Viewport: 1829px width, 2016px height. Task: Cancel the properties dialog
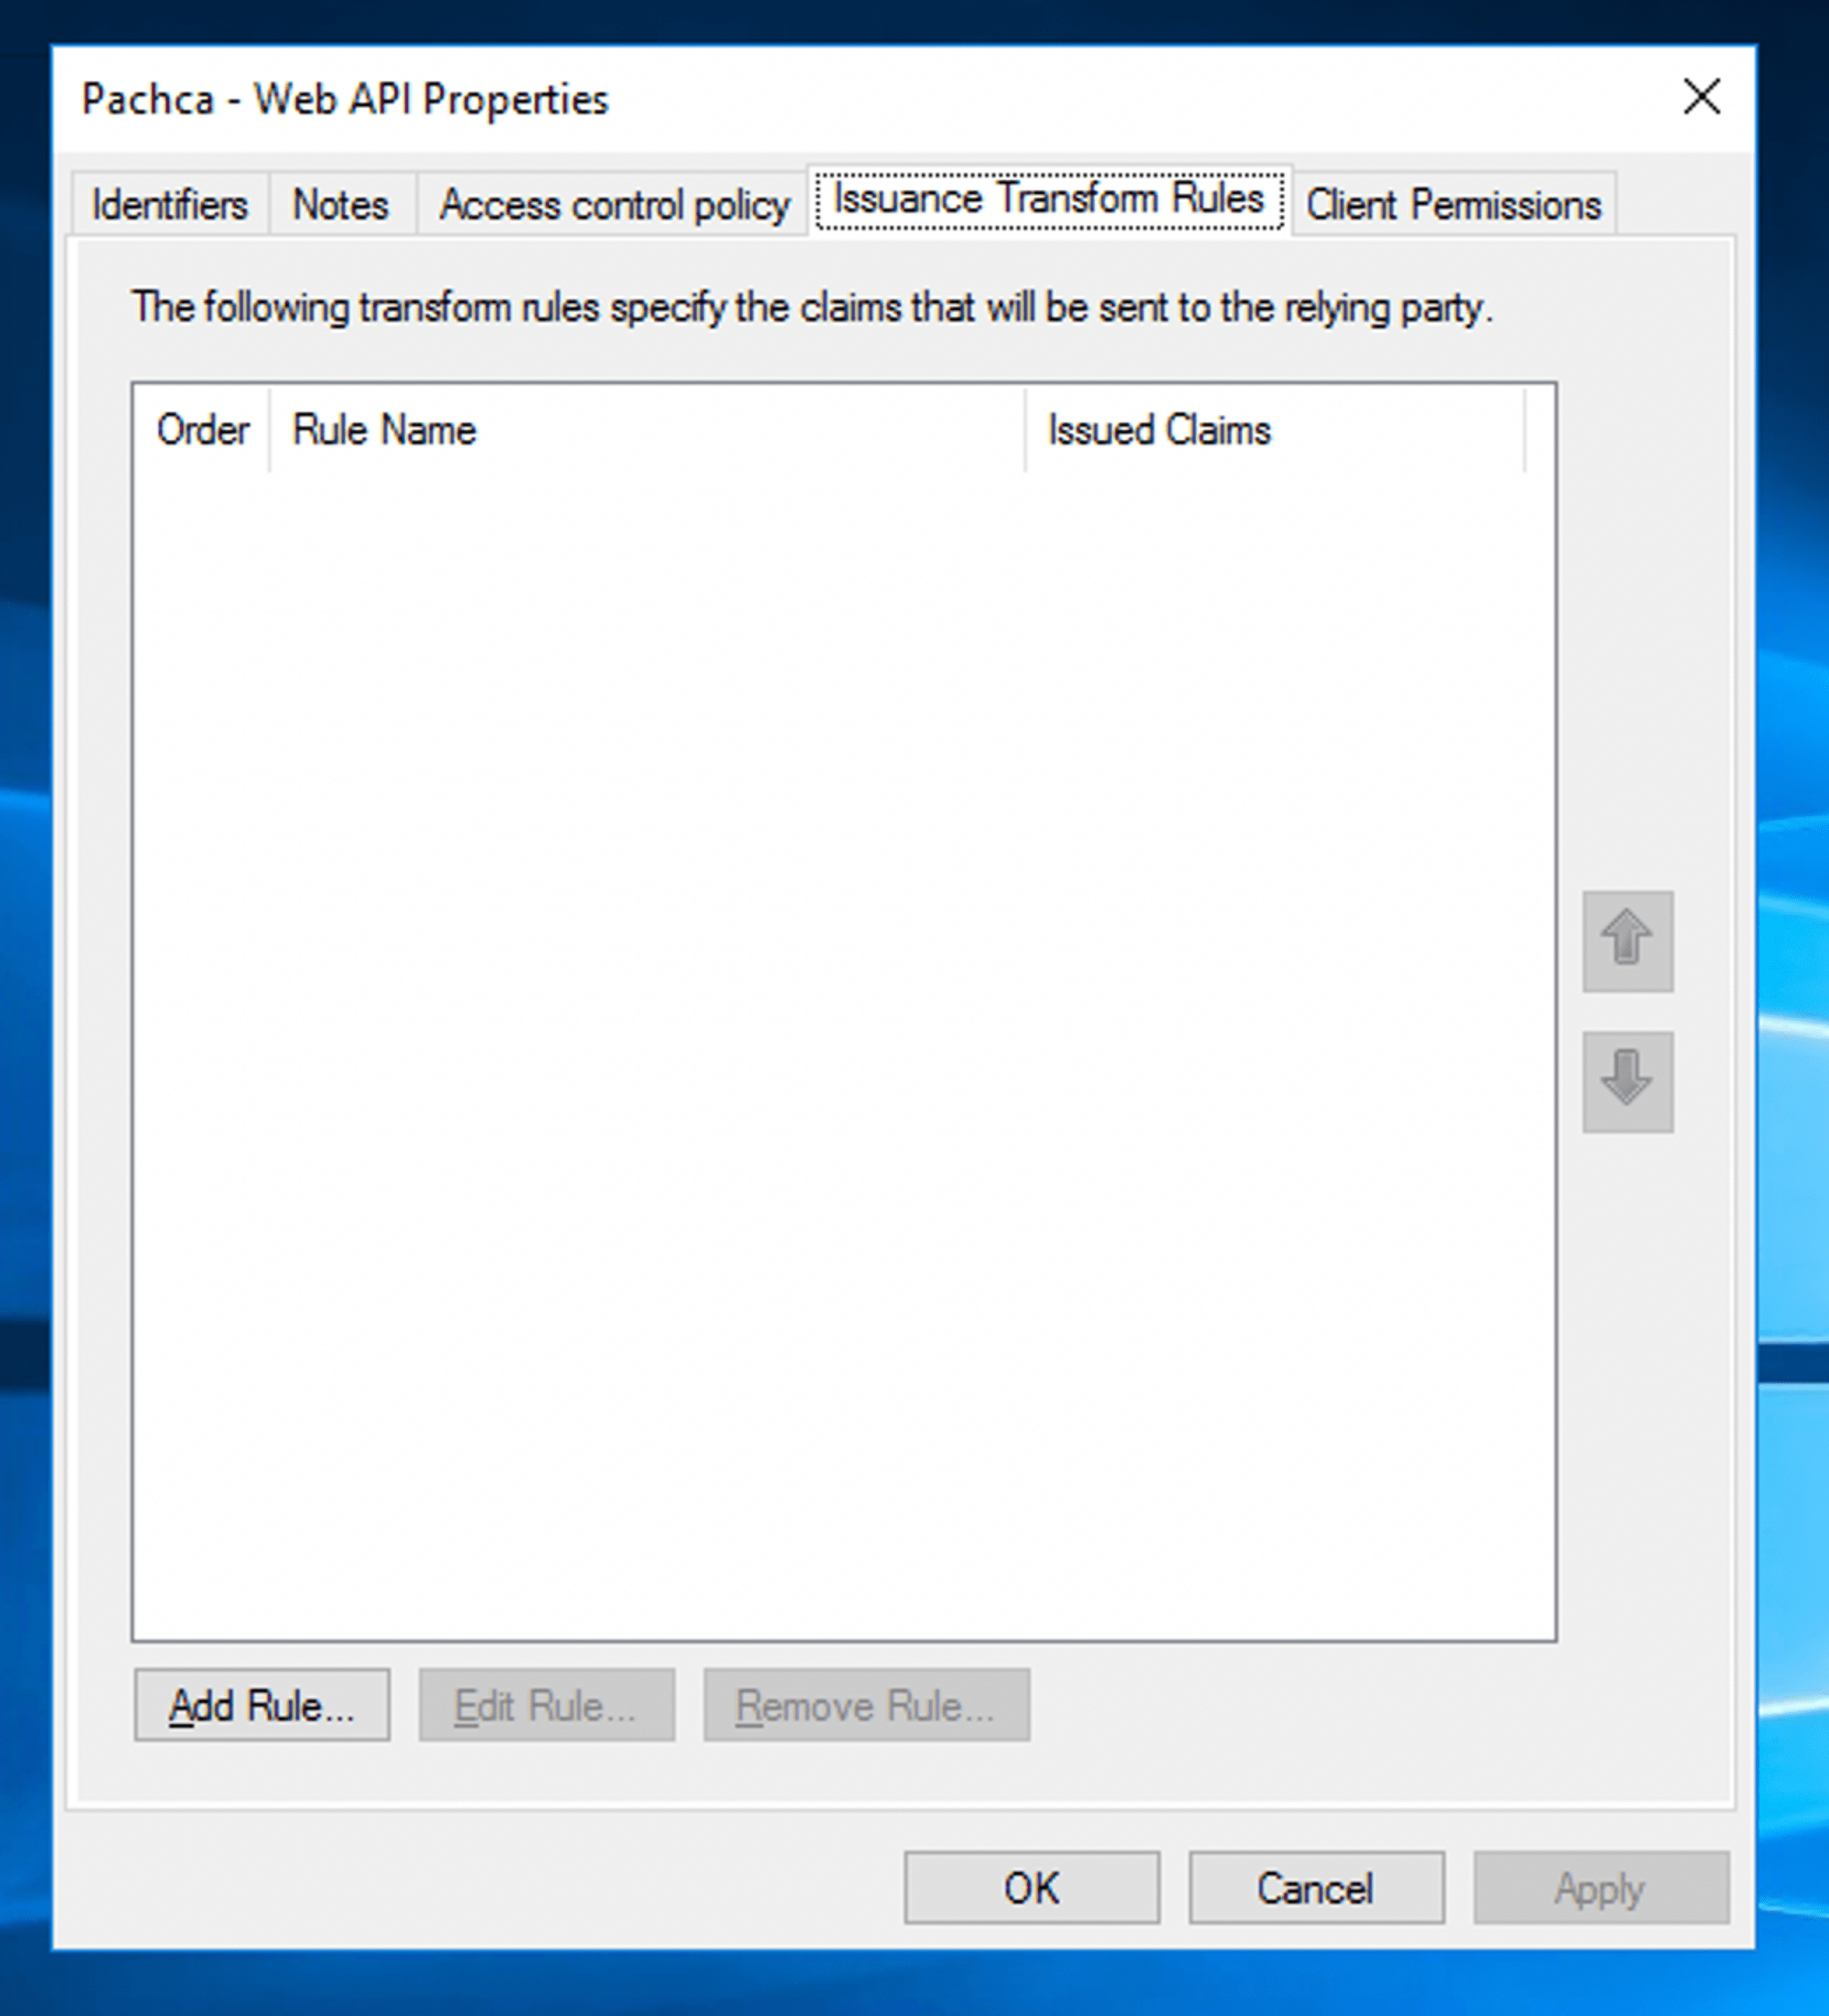[1316, 1888]
